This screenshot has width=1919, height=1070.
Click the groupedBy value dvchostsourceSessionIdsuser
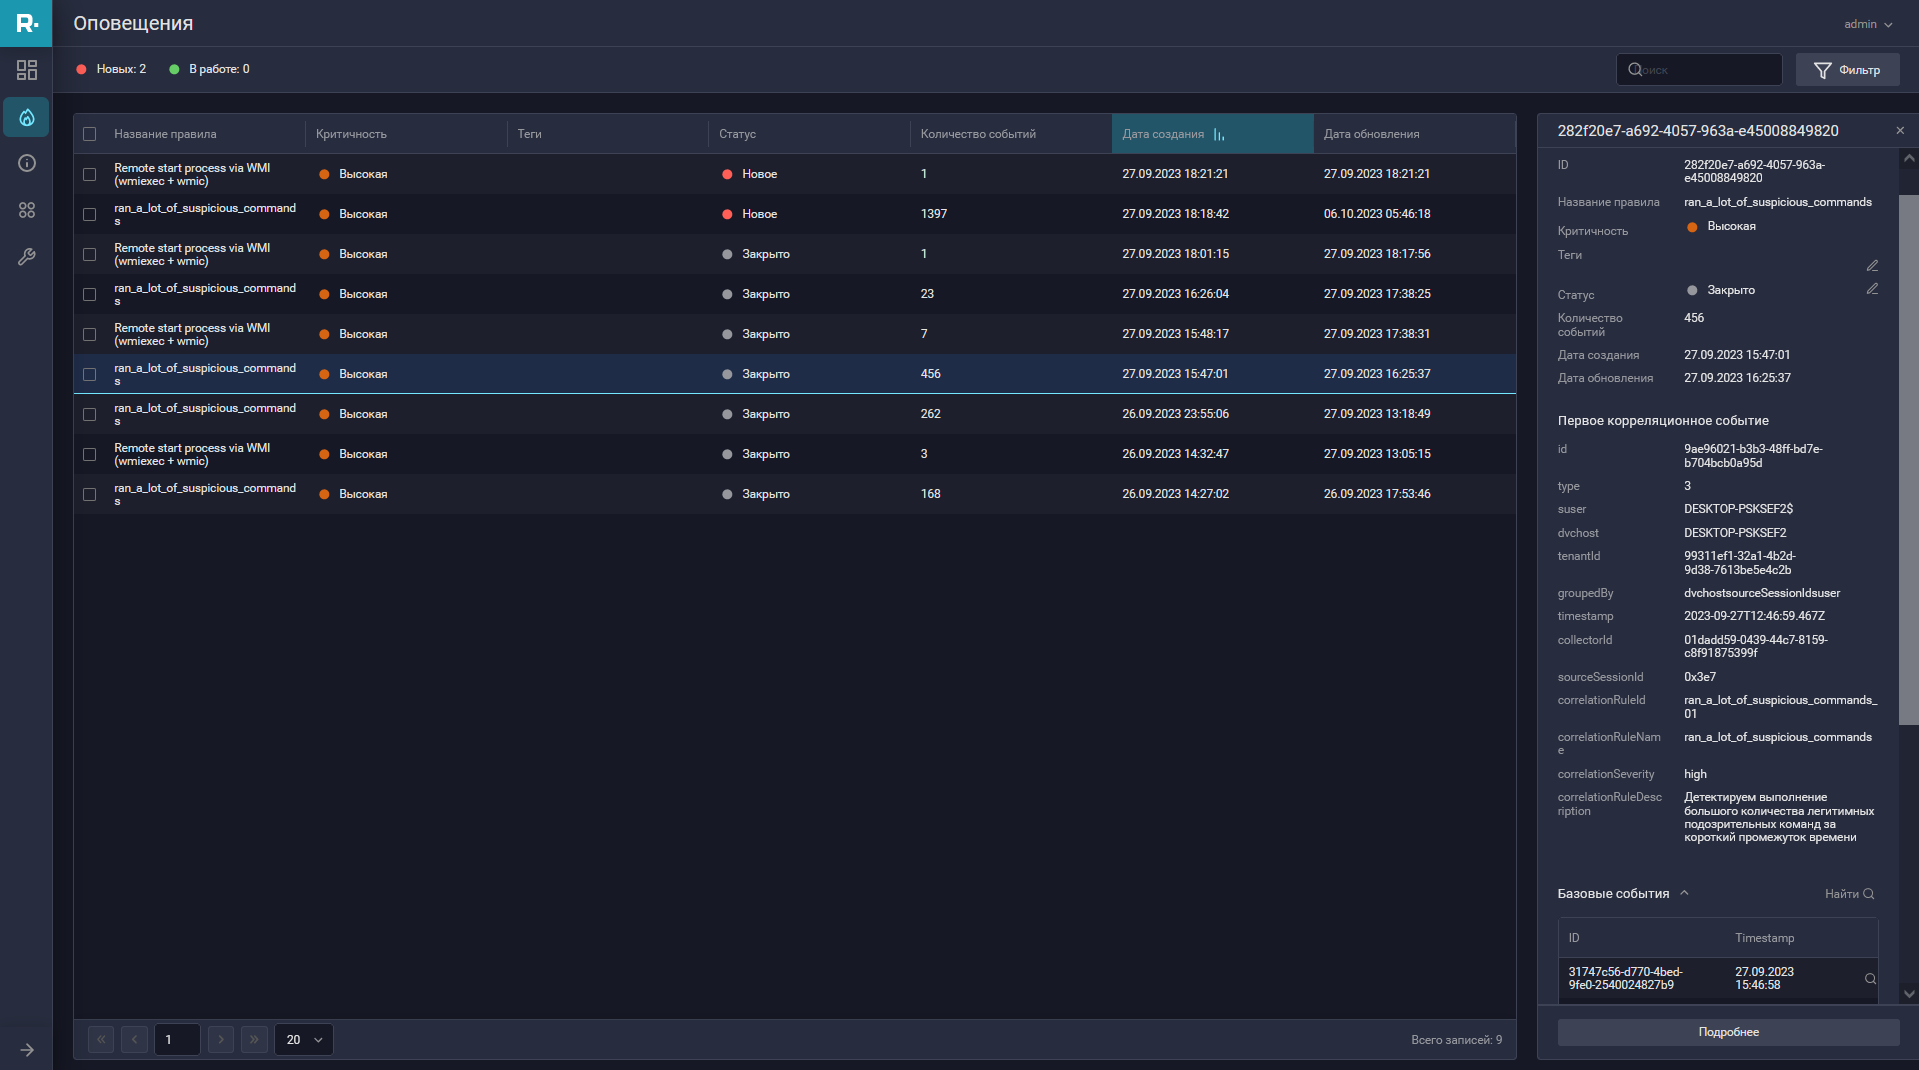[1762, 593]
